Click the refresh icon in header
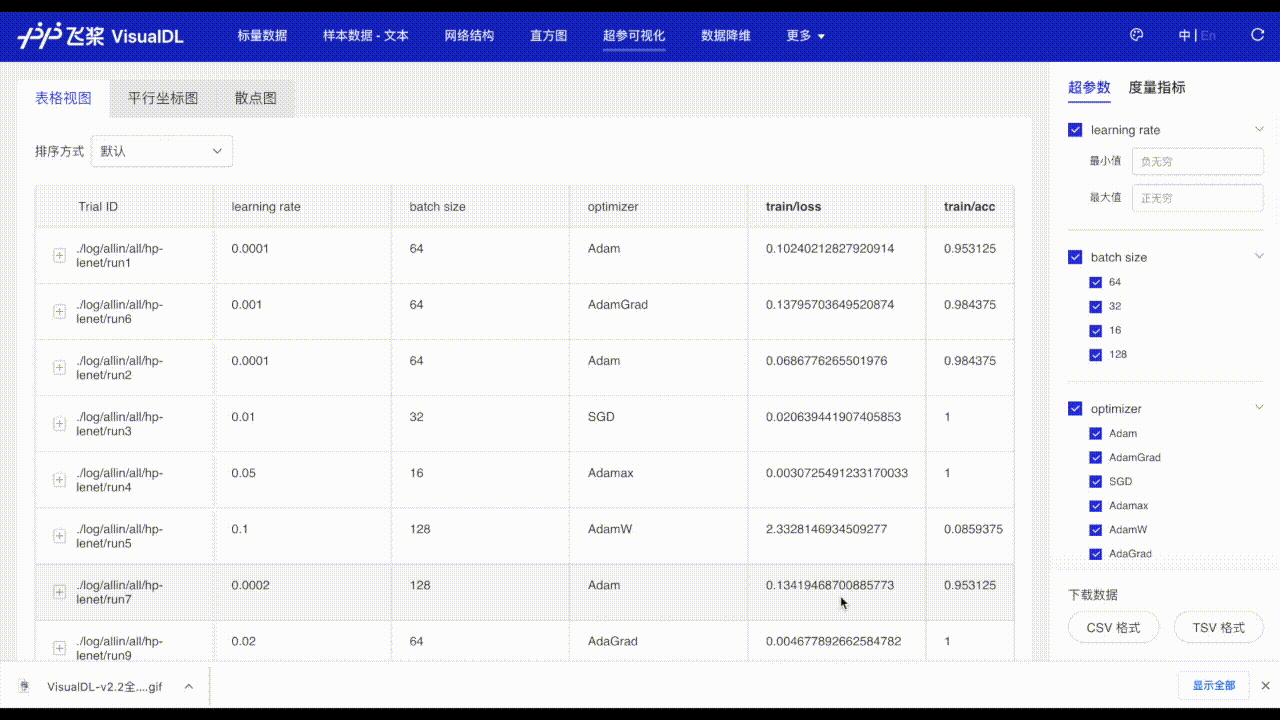Image resolution: width=1280 pixels, height=720 pixels. (x=1258, y=35)
